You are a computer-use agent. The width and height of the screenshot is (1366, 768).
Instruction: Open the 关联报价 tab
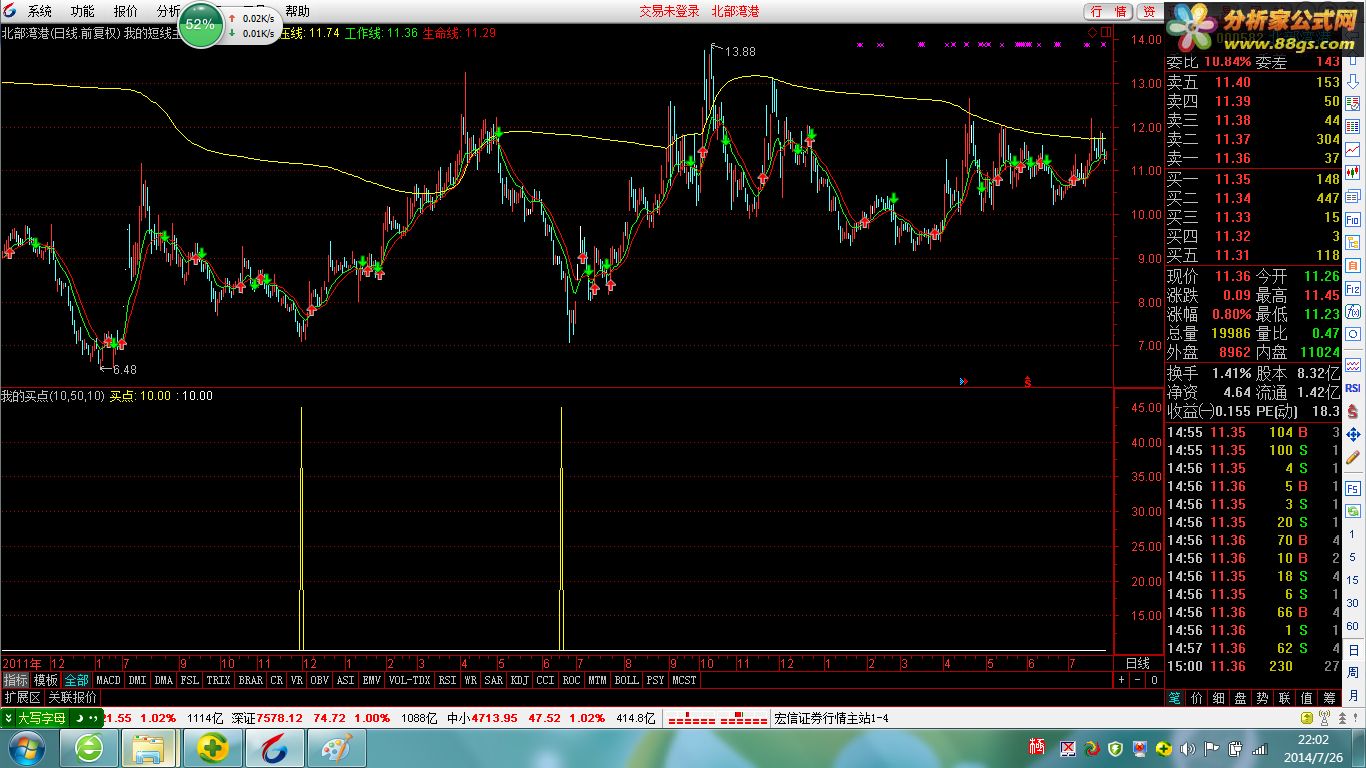(x=72, y=697)
